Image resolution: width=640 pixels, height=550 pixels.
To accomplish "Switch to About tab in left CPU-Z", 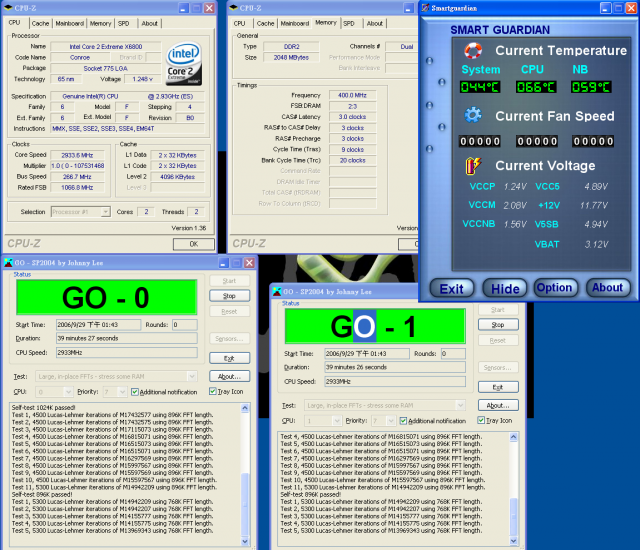I will point(149,24).
